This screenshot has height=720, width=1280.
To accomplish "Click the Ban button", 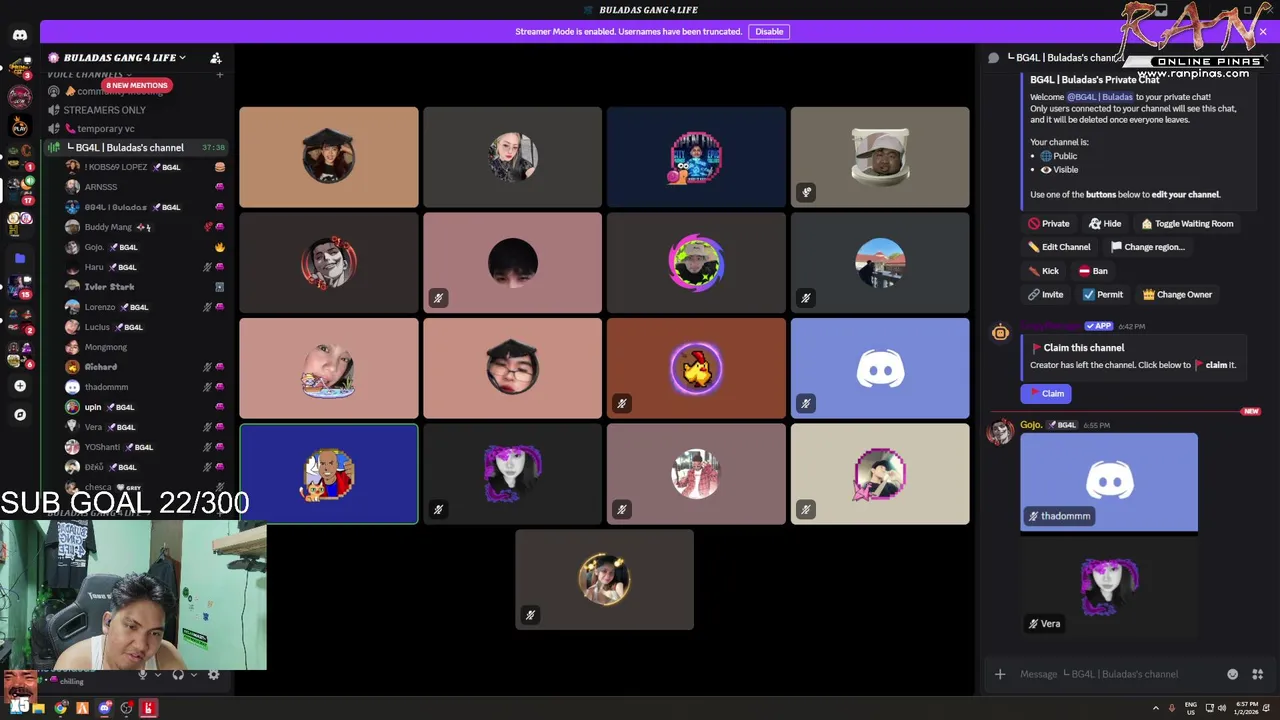I will (x=1093, y=271).
